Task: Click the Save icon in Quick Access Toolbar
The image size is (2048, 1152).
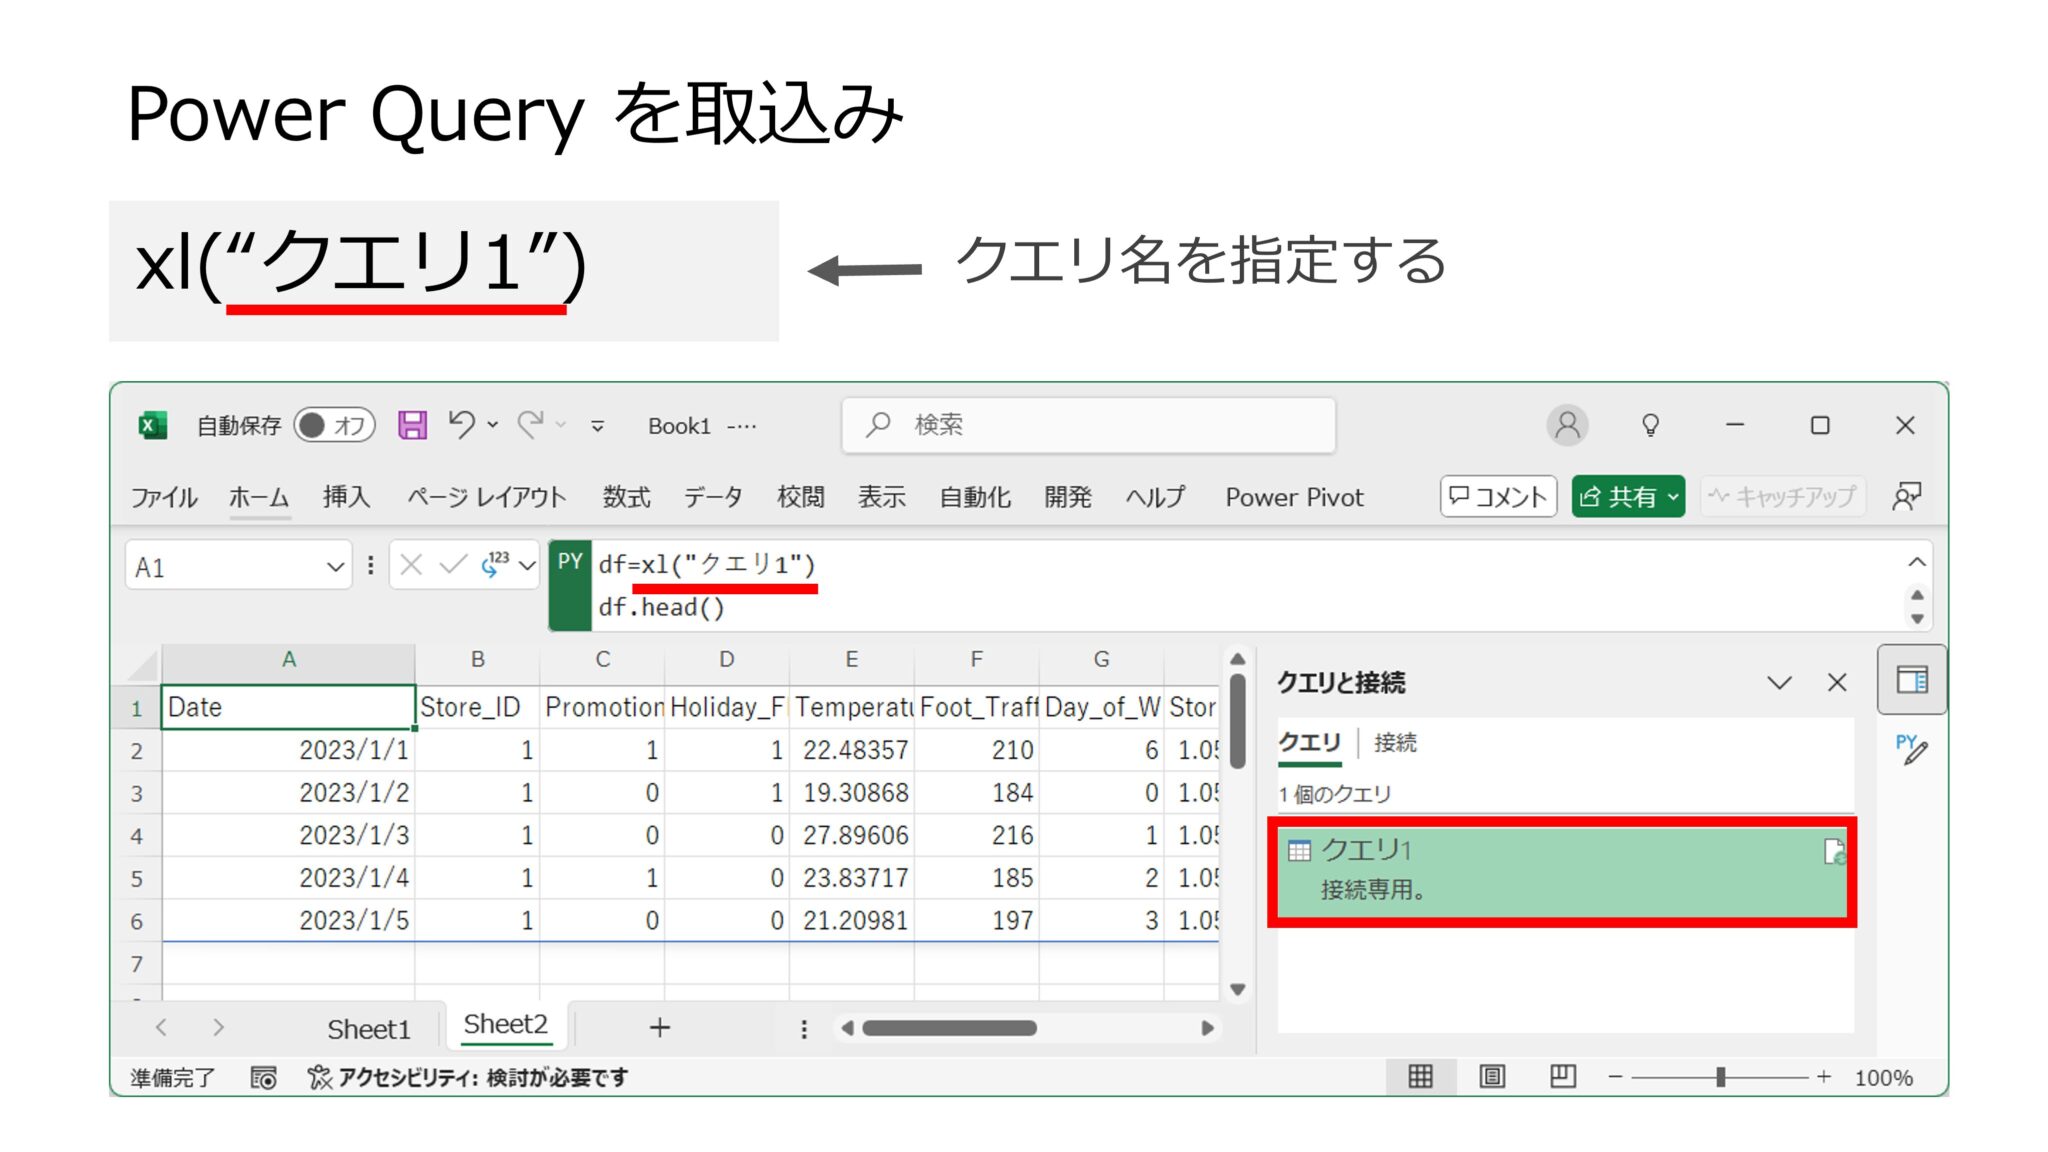Action: pos(411,424)
